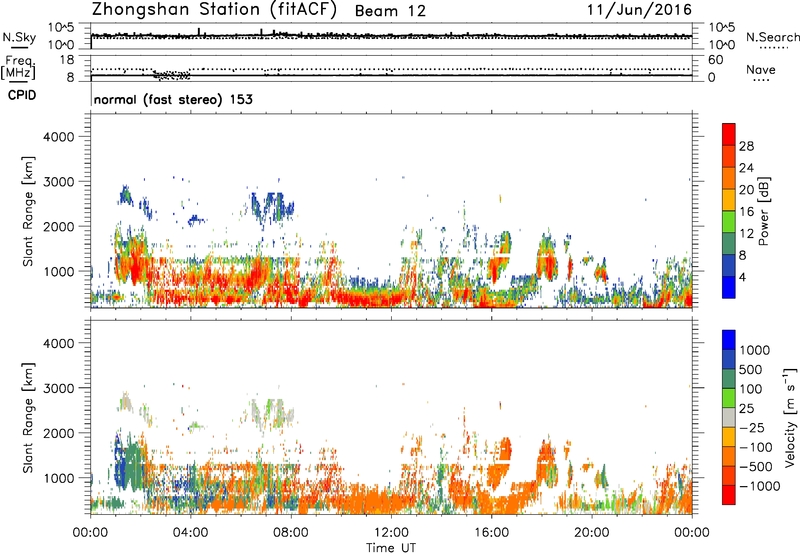Pick the yellow 16-20 dB power colorbar segment
The height and width of the screenshot is (554, 800).
coord(729,200)
